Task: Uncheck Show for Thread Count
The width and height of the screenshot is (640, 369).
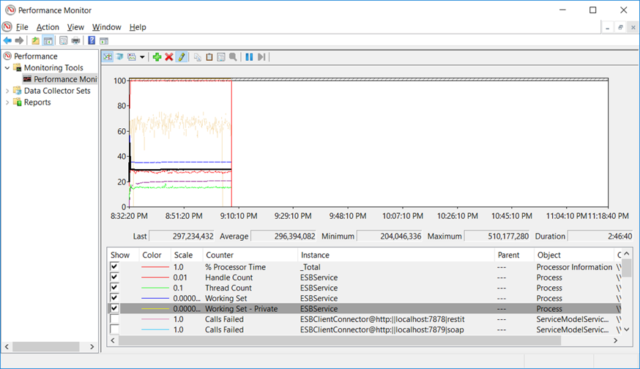Action: coord(114,287)
